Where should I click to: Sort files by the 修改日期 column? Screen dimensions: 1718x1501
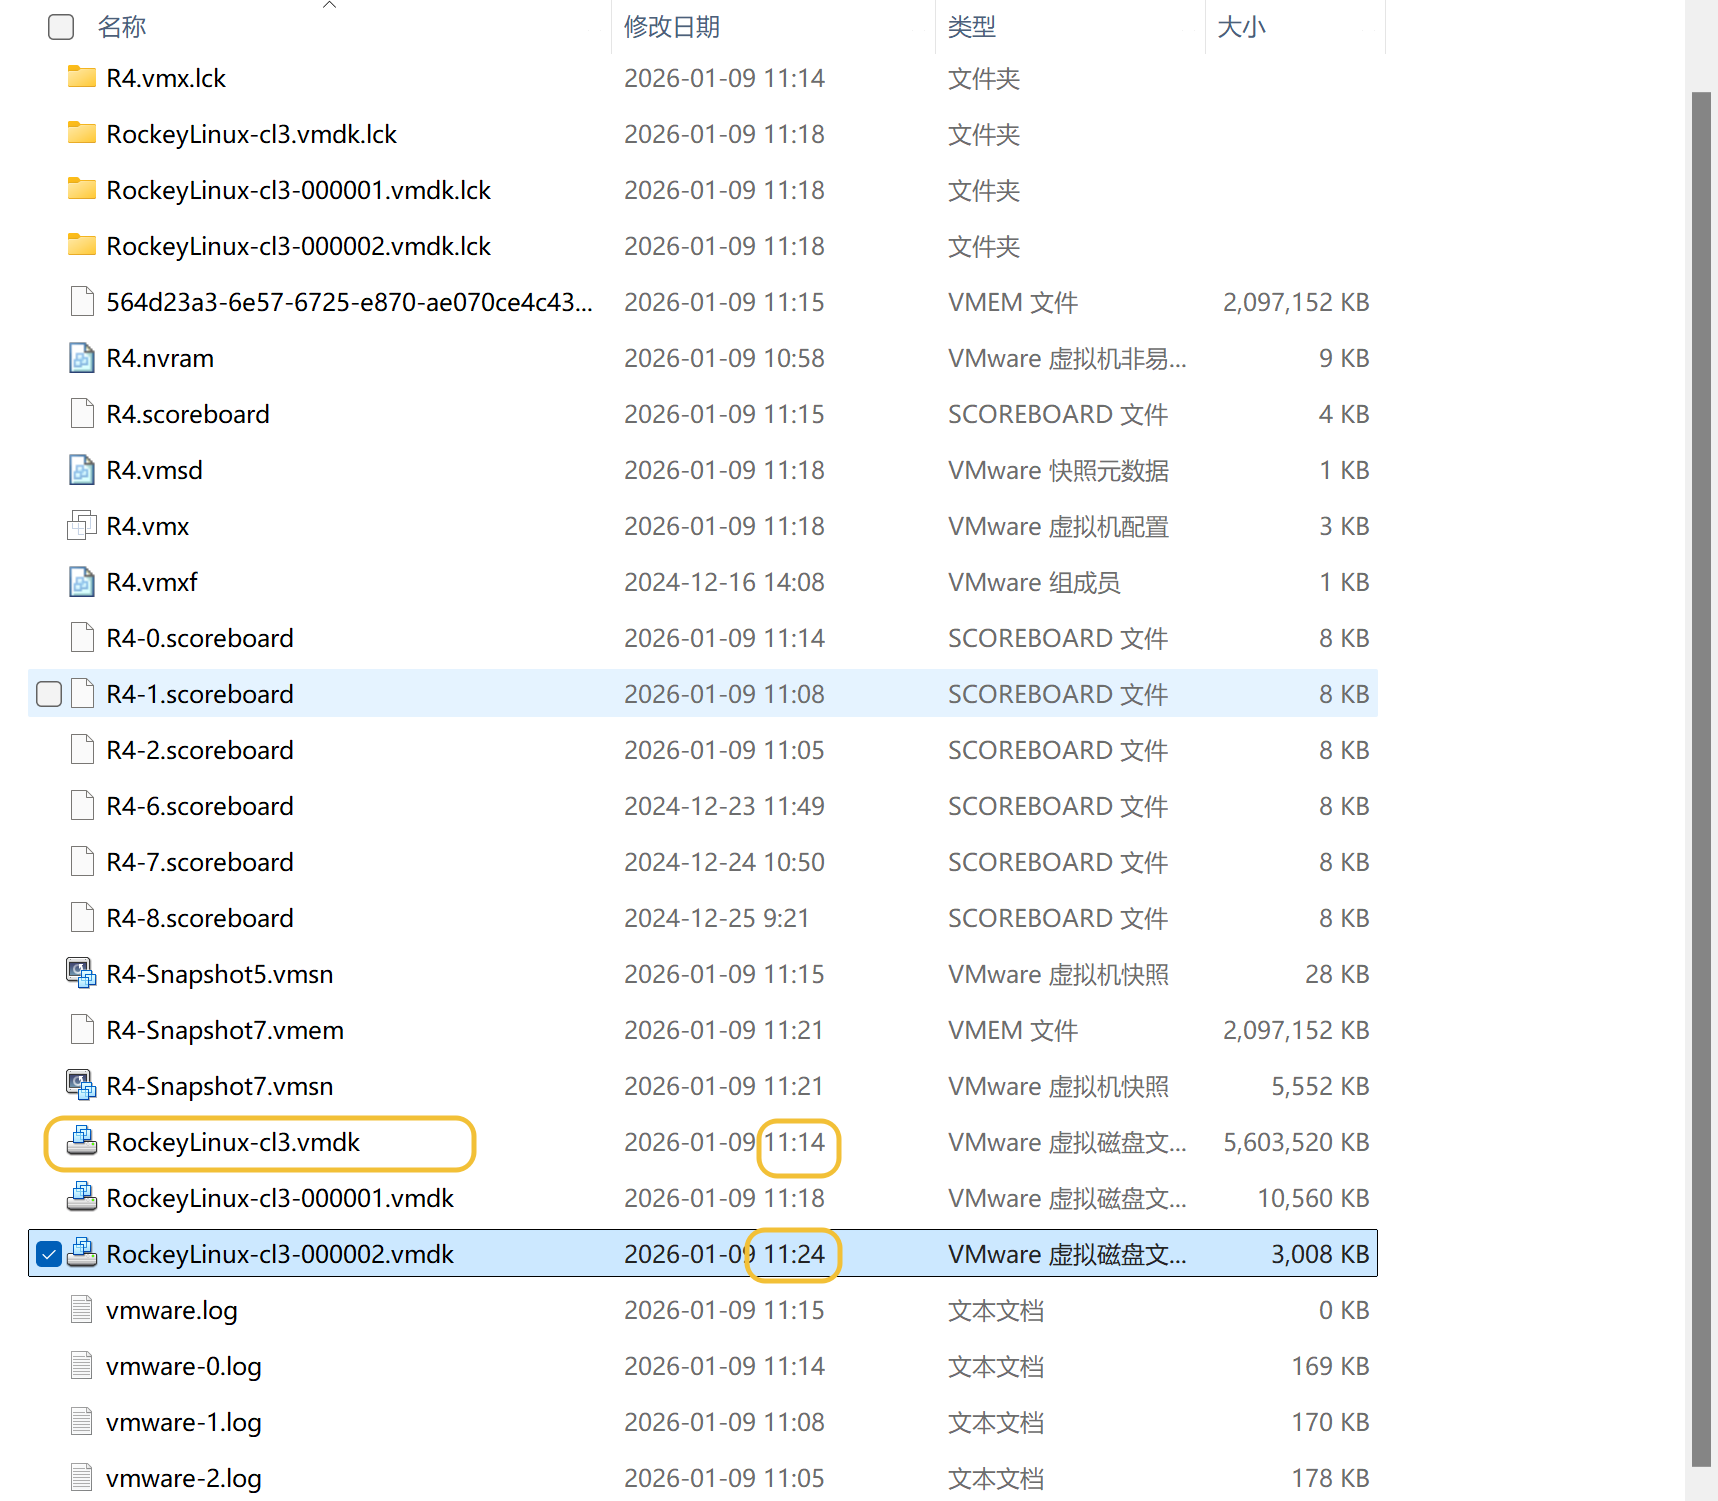point(672,27)
